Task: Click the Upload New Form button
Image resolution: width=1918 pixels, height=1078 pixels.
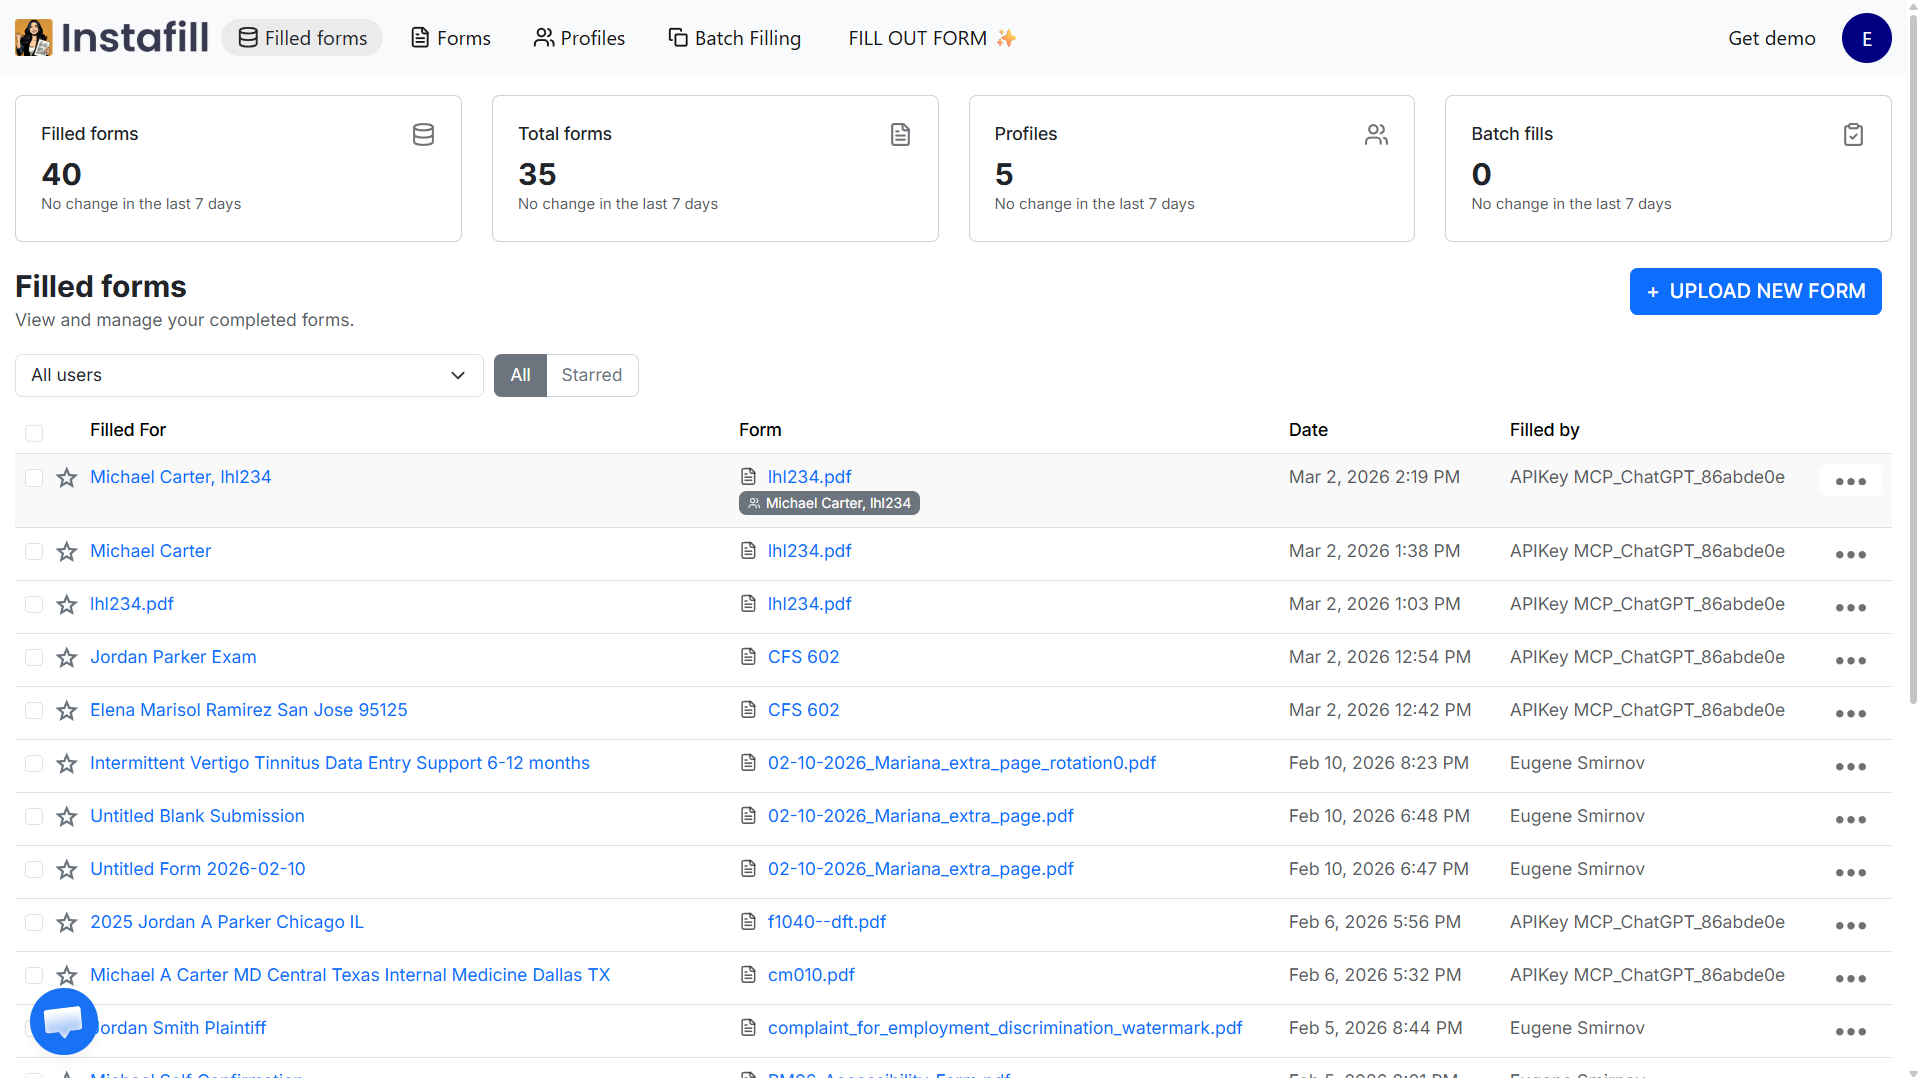Action: tap(1755, 292)
